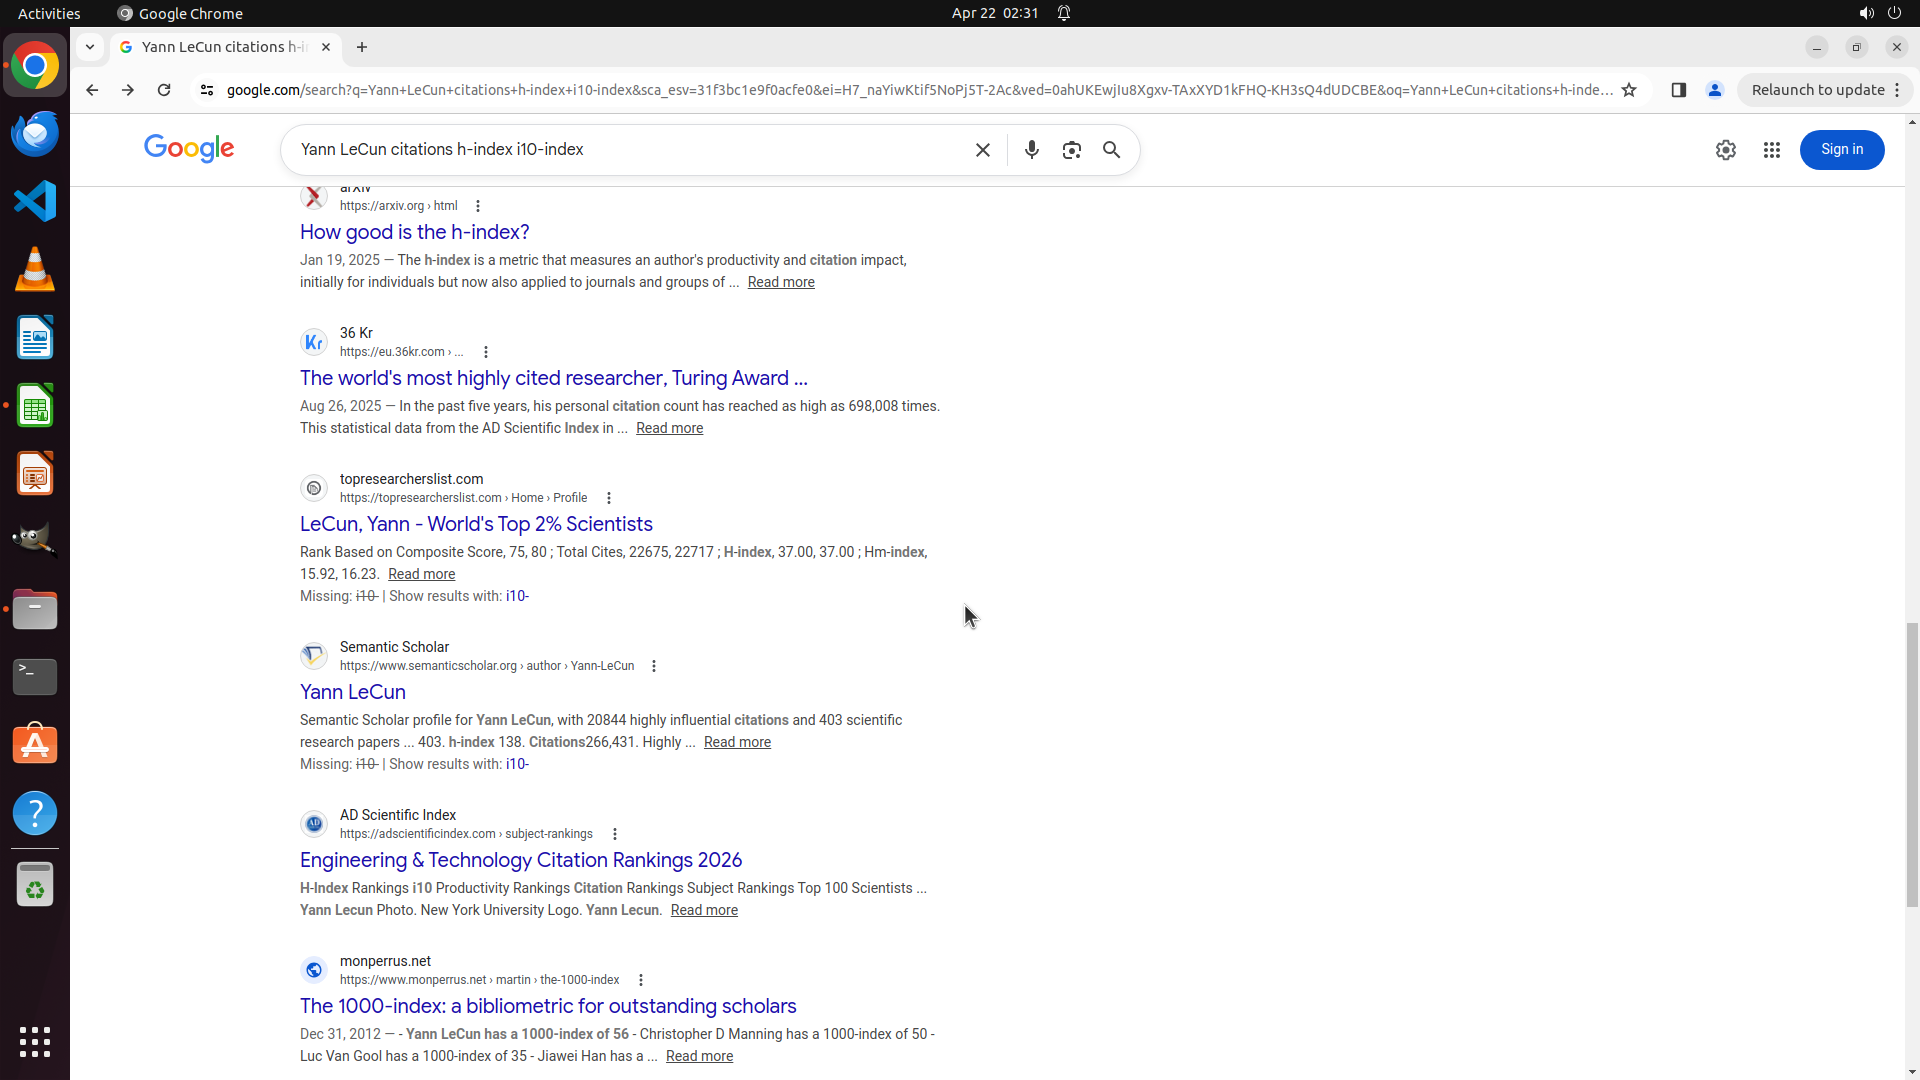Viewport: 1920px width, 1080px height.
Task: Toggle Chrome side panel
Action: click(x=1678, y=90)
